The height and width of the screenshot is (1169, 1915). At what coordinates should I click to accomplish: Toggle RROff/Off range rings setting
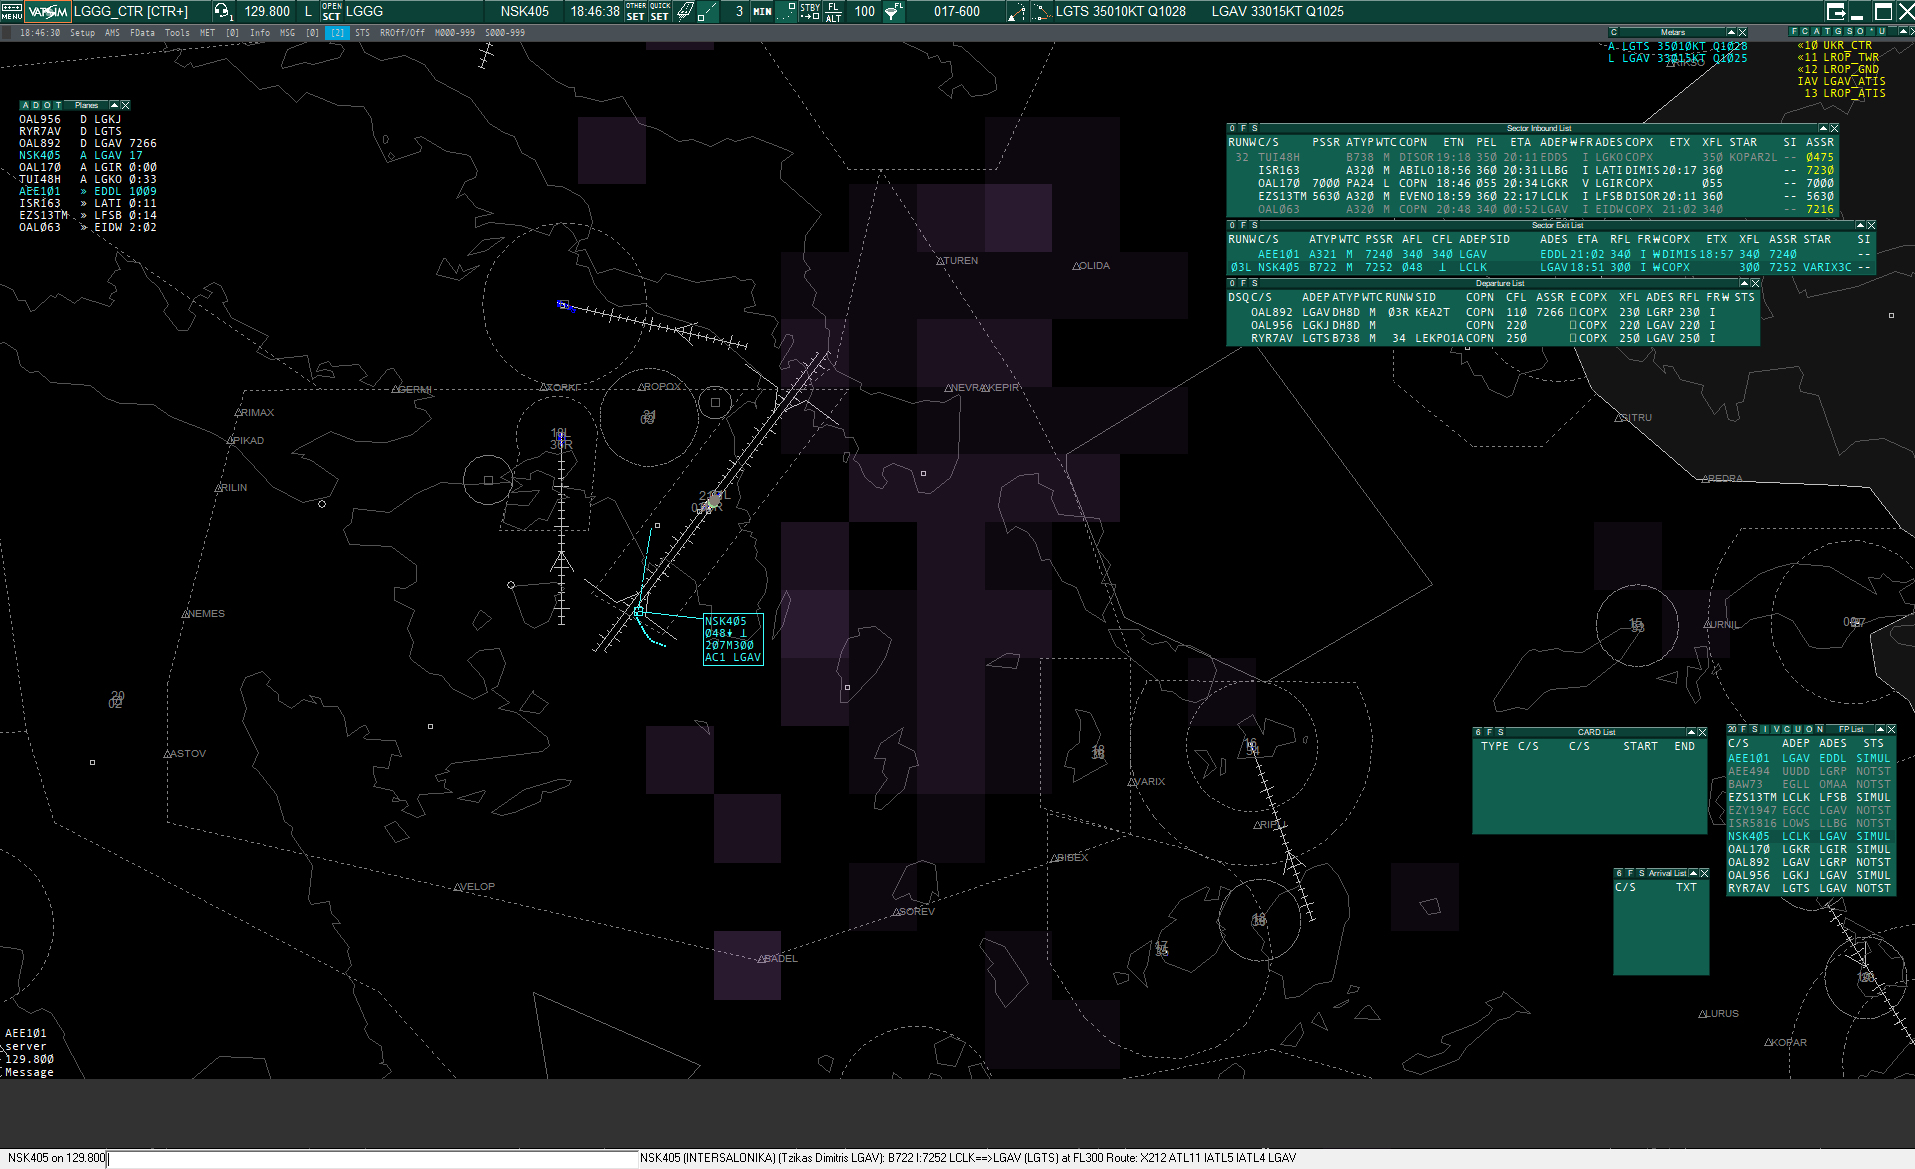tap(402, 33)
